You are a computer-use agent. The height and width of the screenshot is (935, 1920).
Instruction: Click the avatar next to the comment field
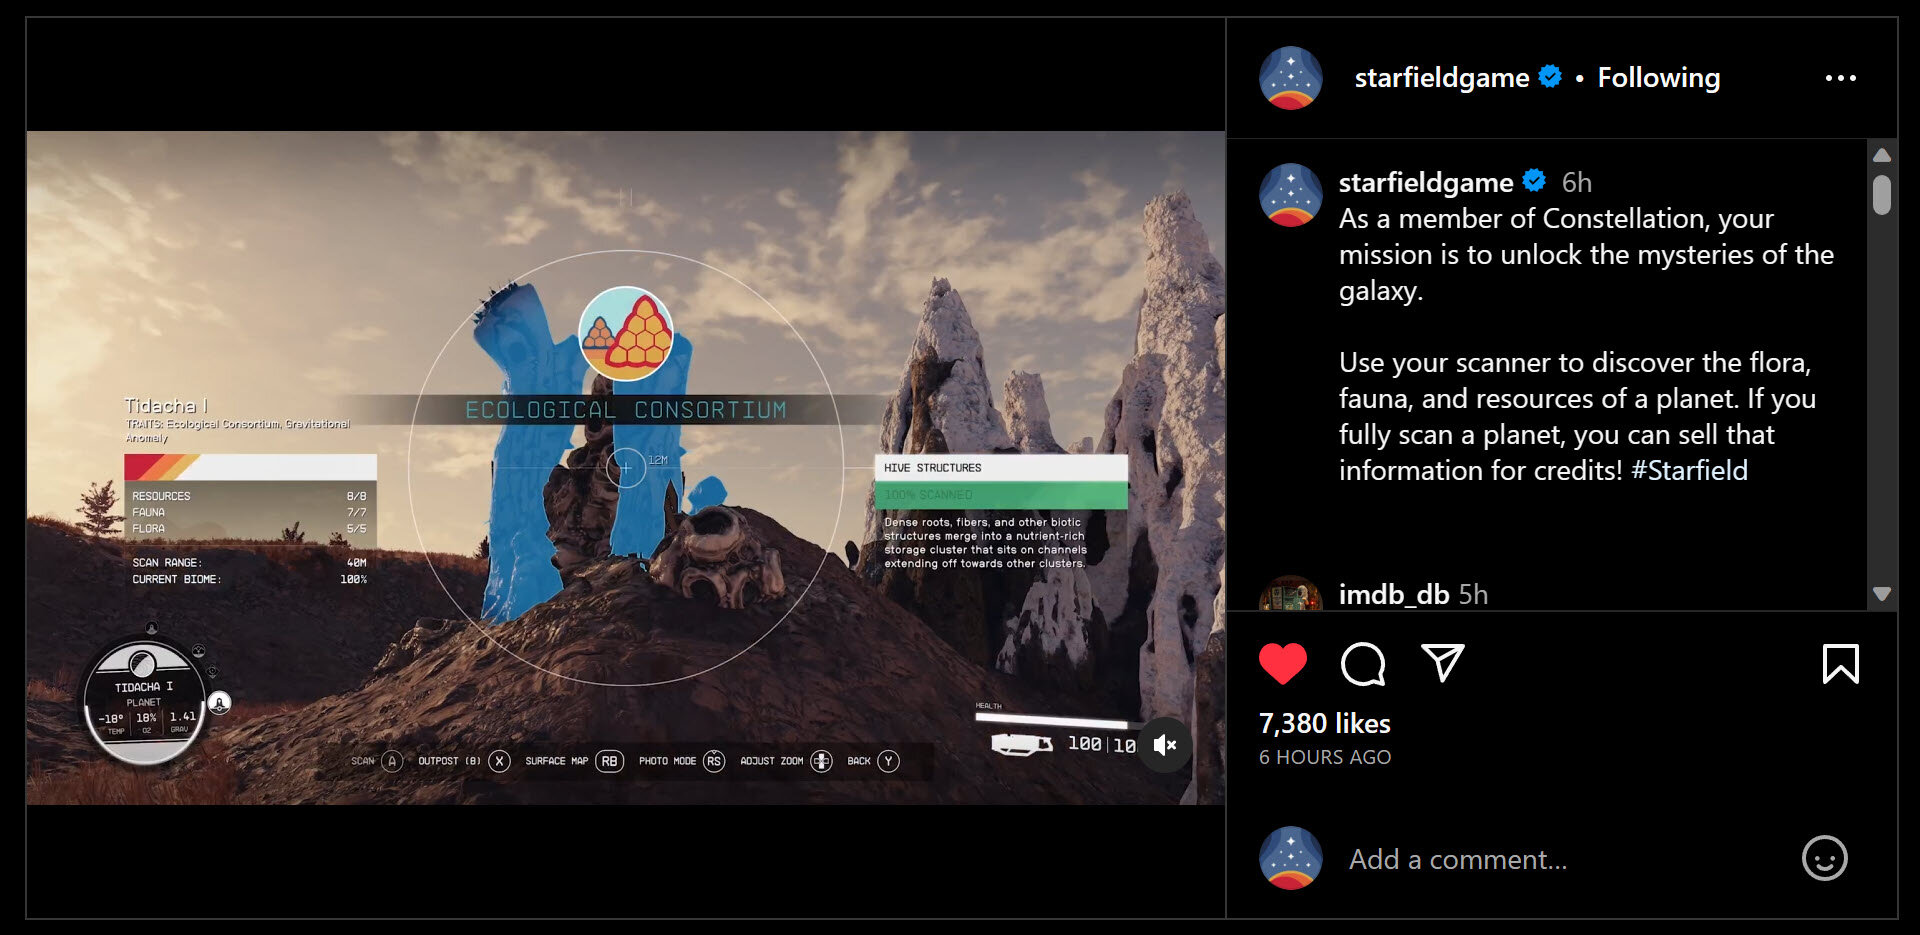tap(1290, 858)
